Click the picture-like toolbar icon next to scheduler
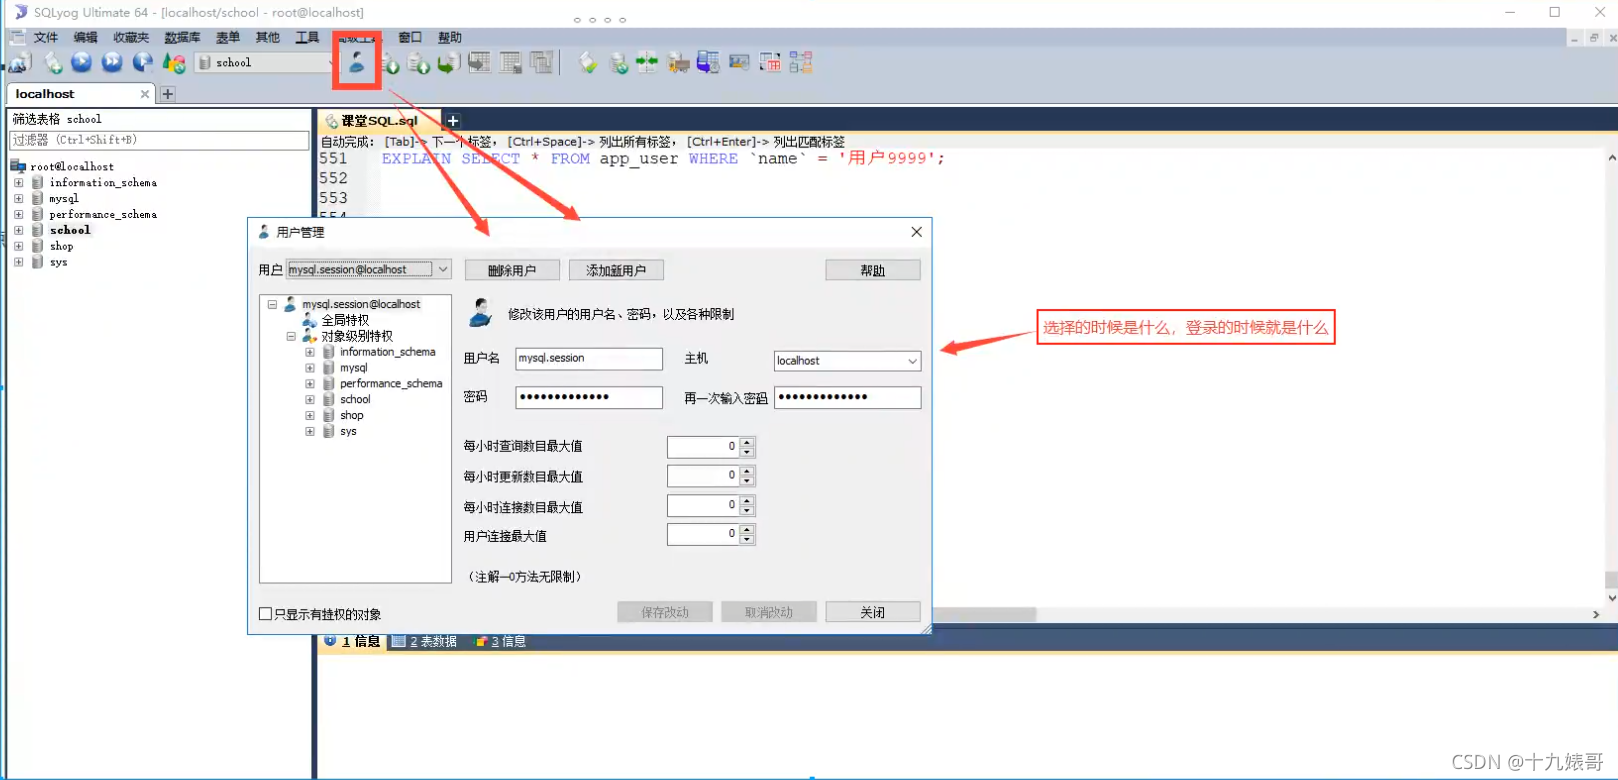 coord(739,63)
